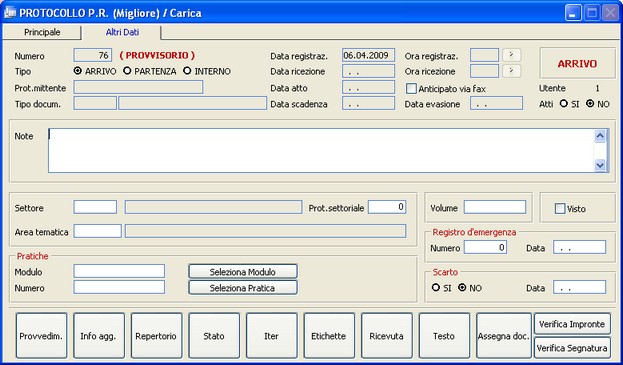
Task: Set Atti option to NO
Action: [590, 104]
